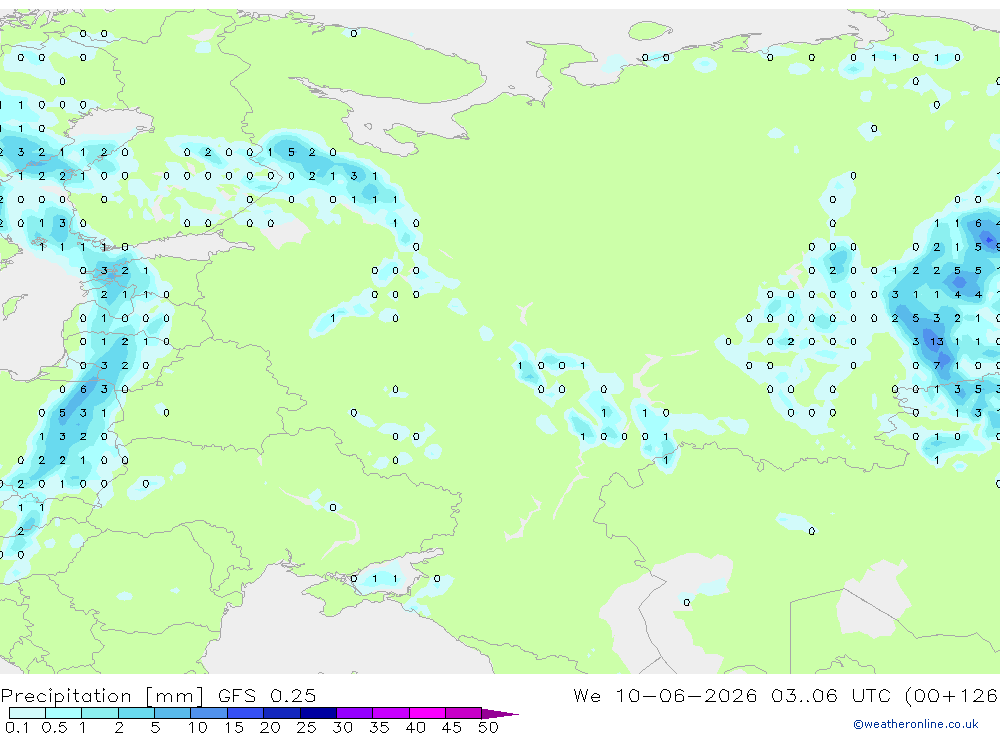The height and width of the screenshot is (733, 1000).
Task: Click the '50' legend scale label
Action: tap(489, 727)
